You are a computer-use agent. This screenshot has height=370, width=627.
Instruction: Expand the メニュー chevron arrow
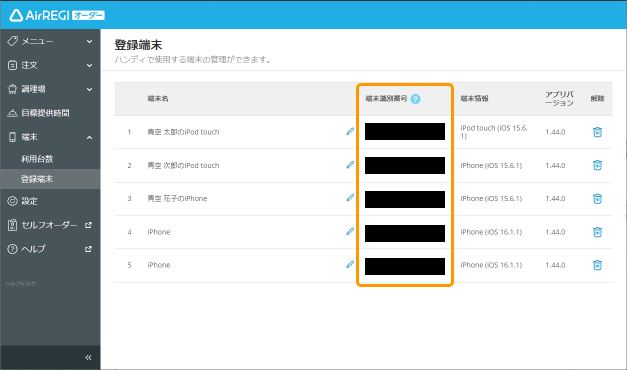pos(90,41)
